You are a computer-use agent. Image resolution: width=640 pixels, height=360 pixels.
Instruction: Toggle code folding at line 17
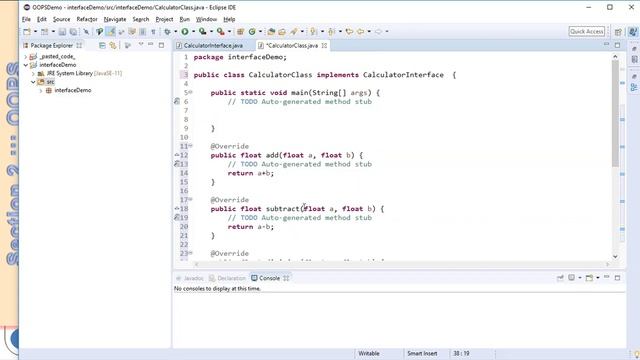pyautogui.click(x=191, y=199)
